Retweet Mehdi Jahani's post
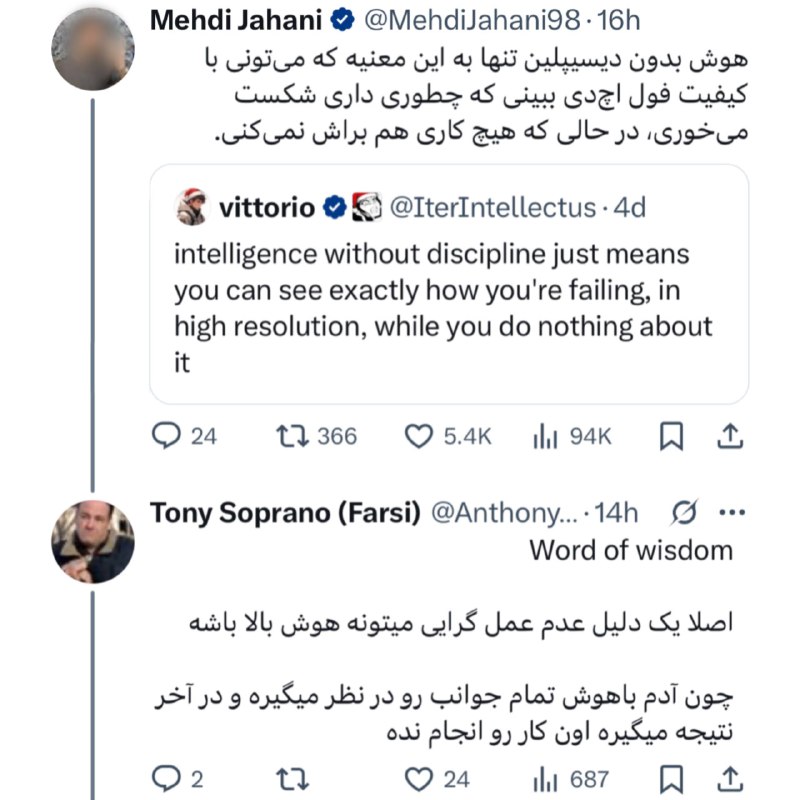Image resolution: width=800 pixels, height=800 pixels. point(291,436)
